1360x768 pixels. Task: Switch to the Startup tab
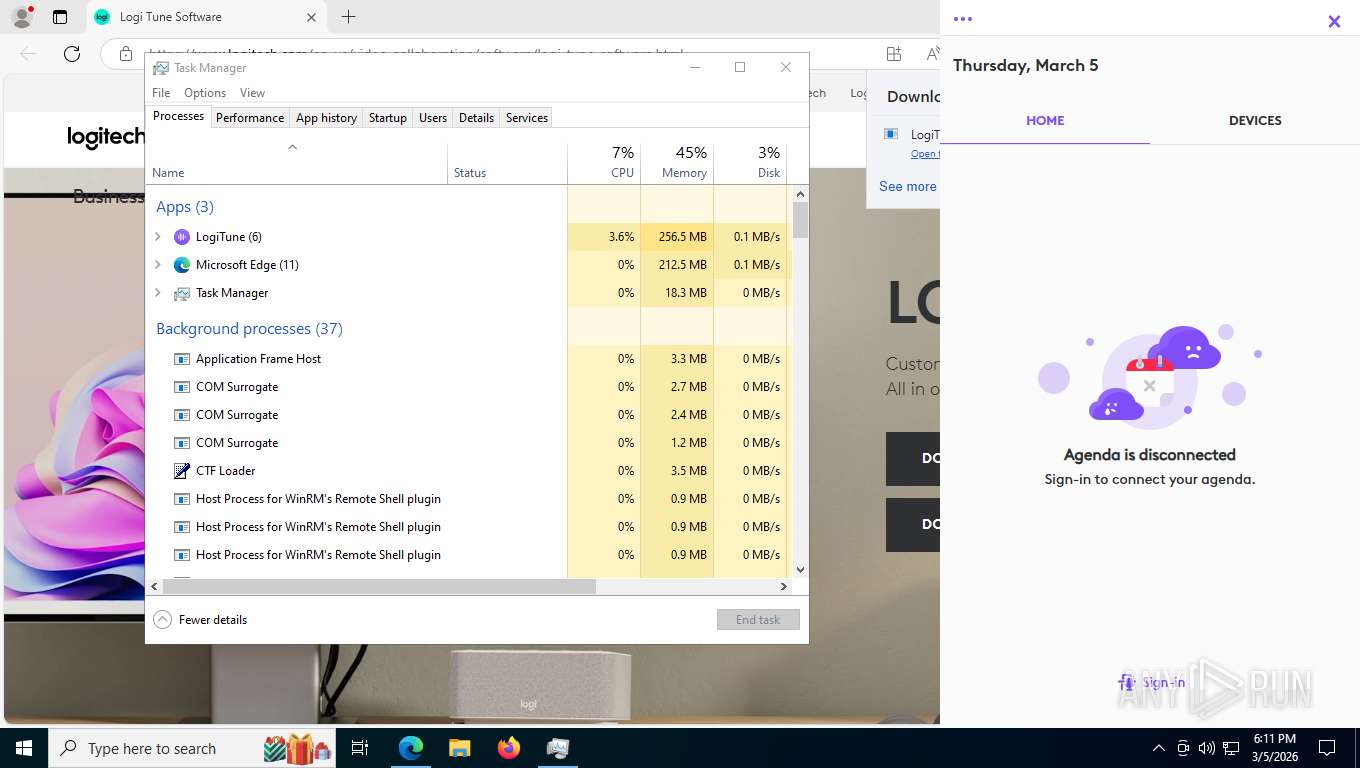pyautogui.click(x=388, y=118)
